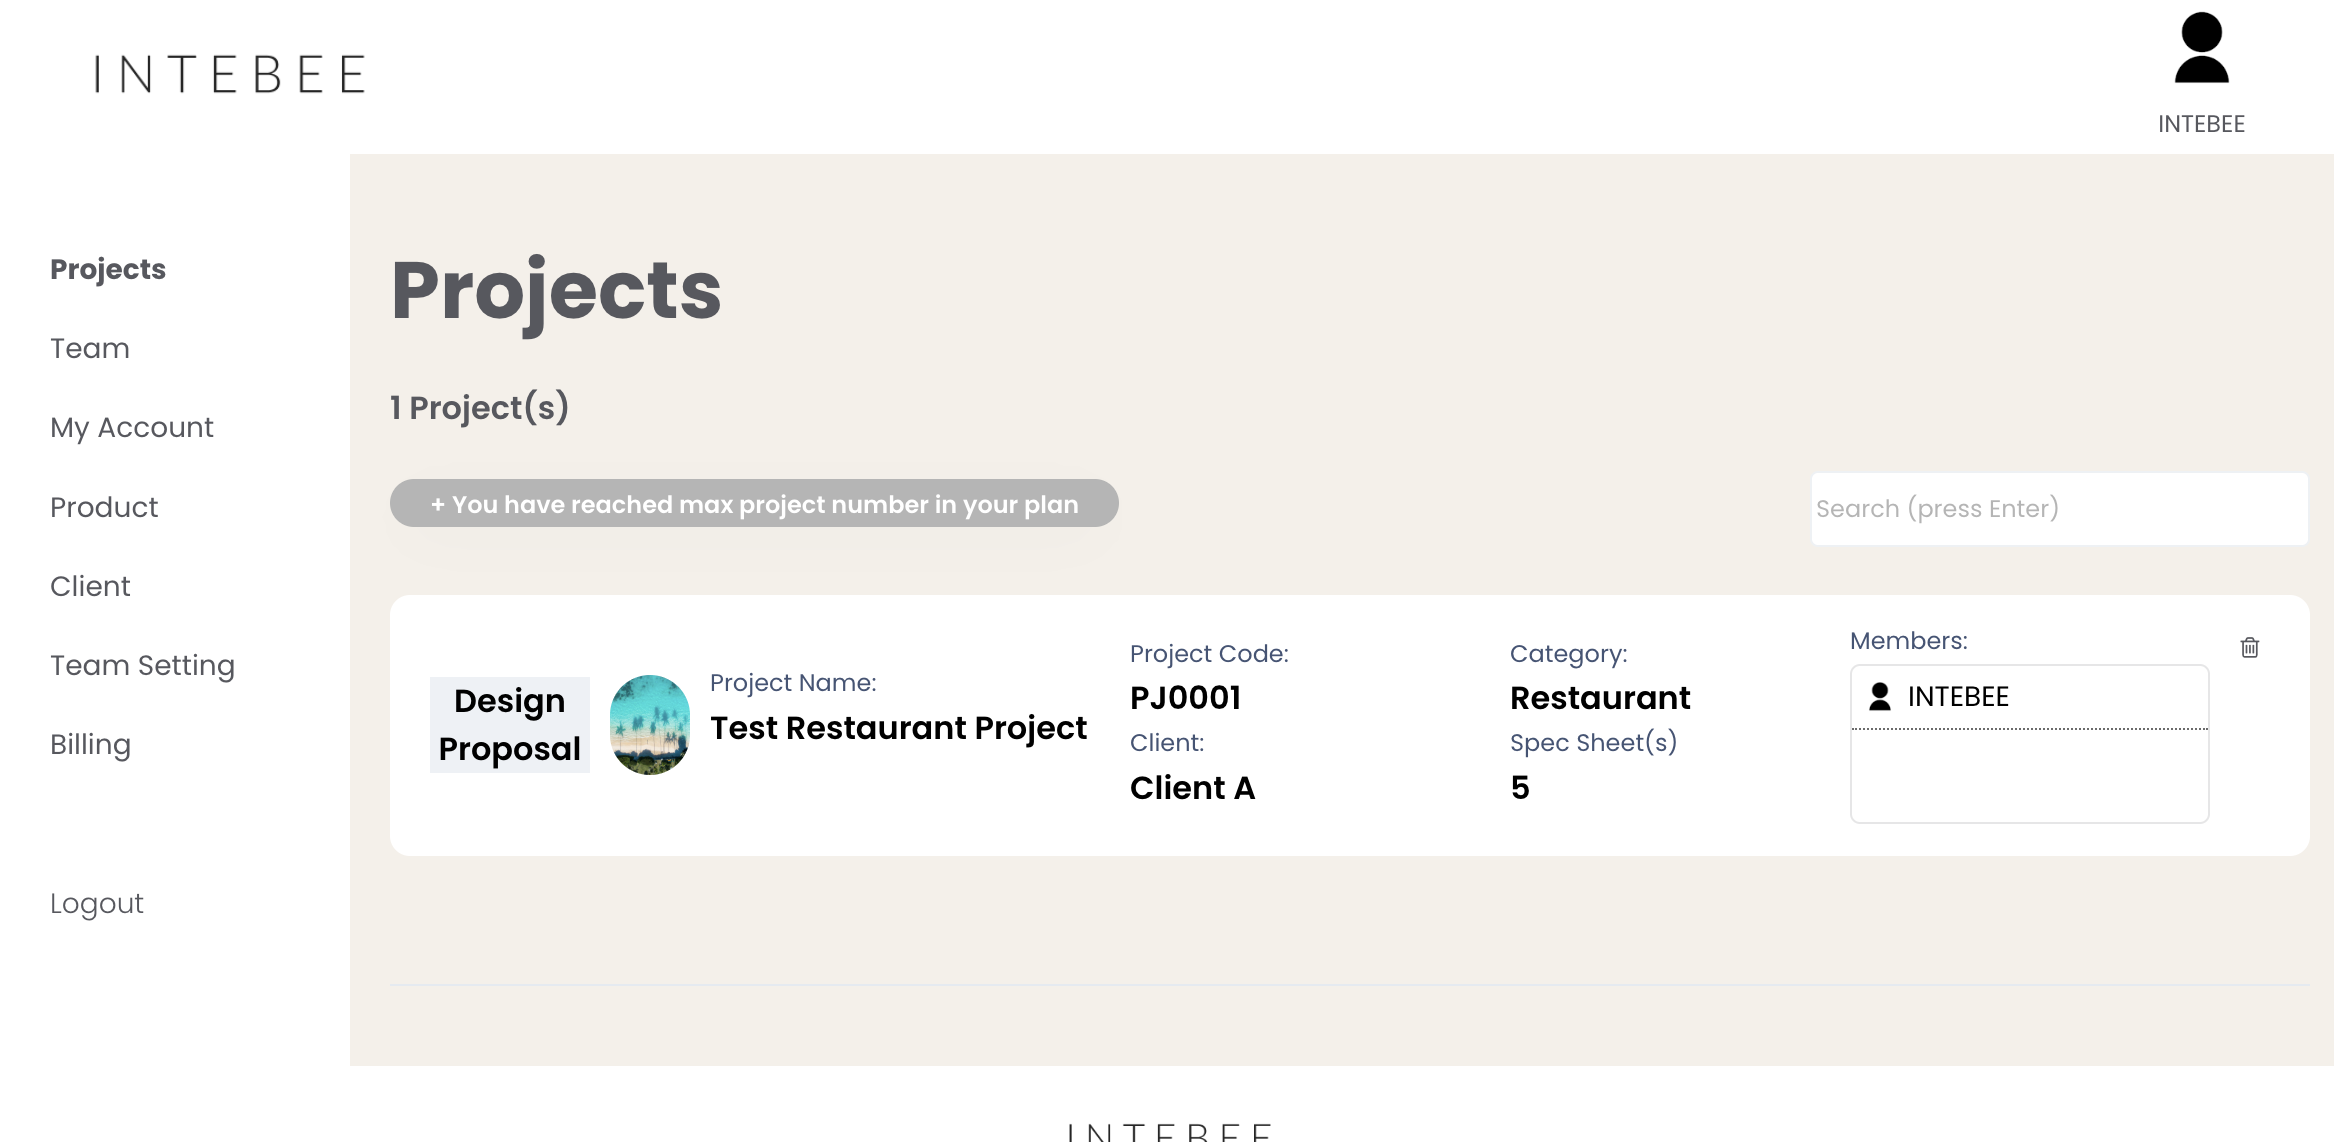Image resolution: width=2334 pixels, height=1142 pixels.
Task: Go to the Team page
Action: tap(90, 348)
